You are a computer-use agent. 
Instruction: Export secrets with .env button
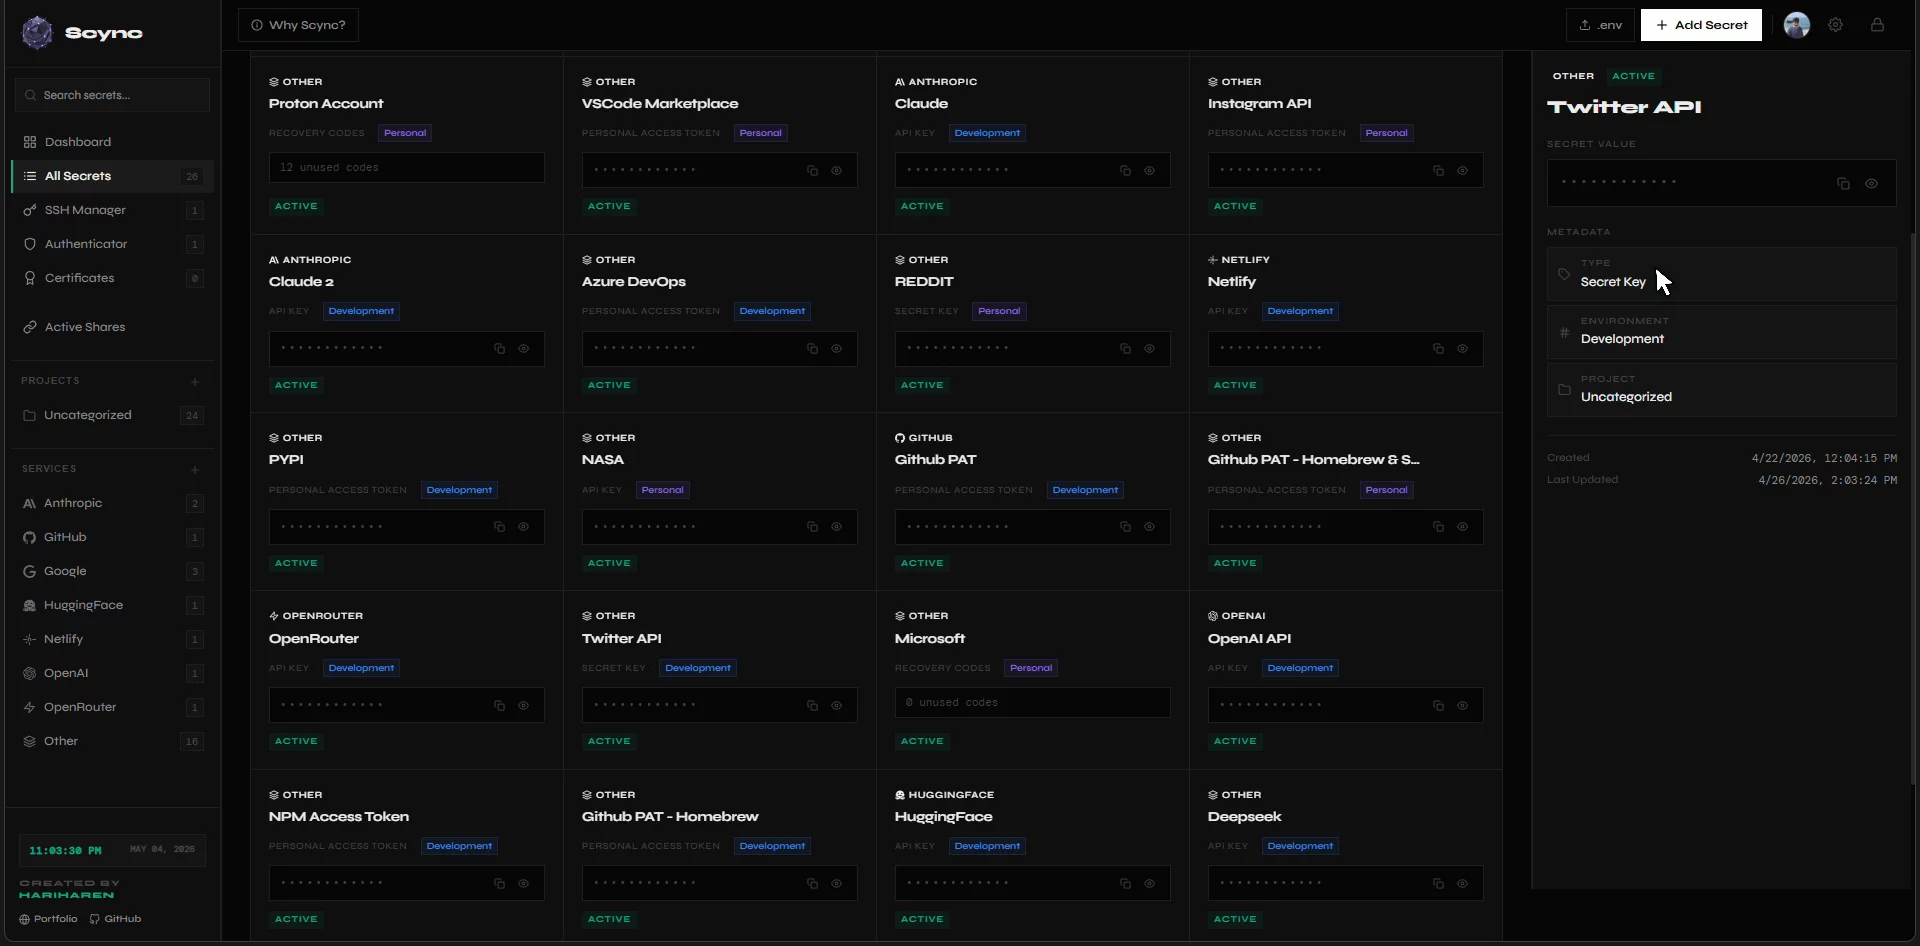[1600, 25]
